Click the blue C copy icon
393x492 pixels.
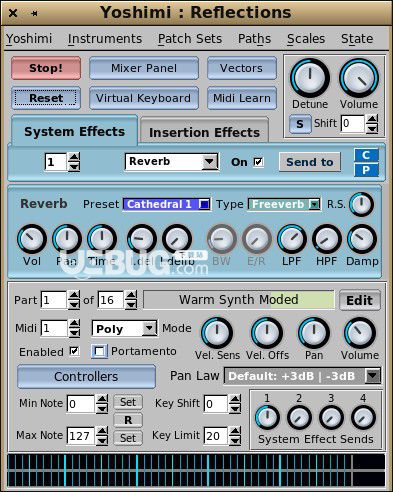(x=366, y=155)
